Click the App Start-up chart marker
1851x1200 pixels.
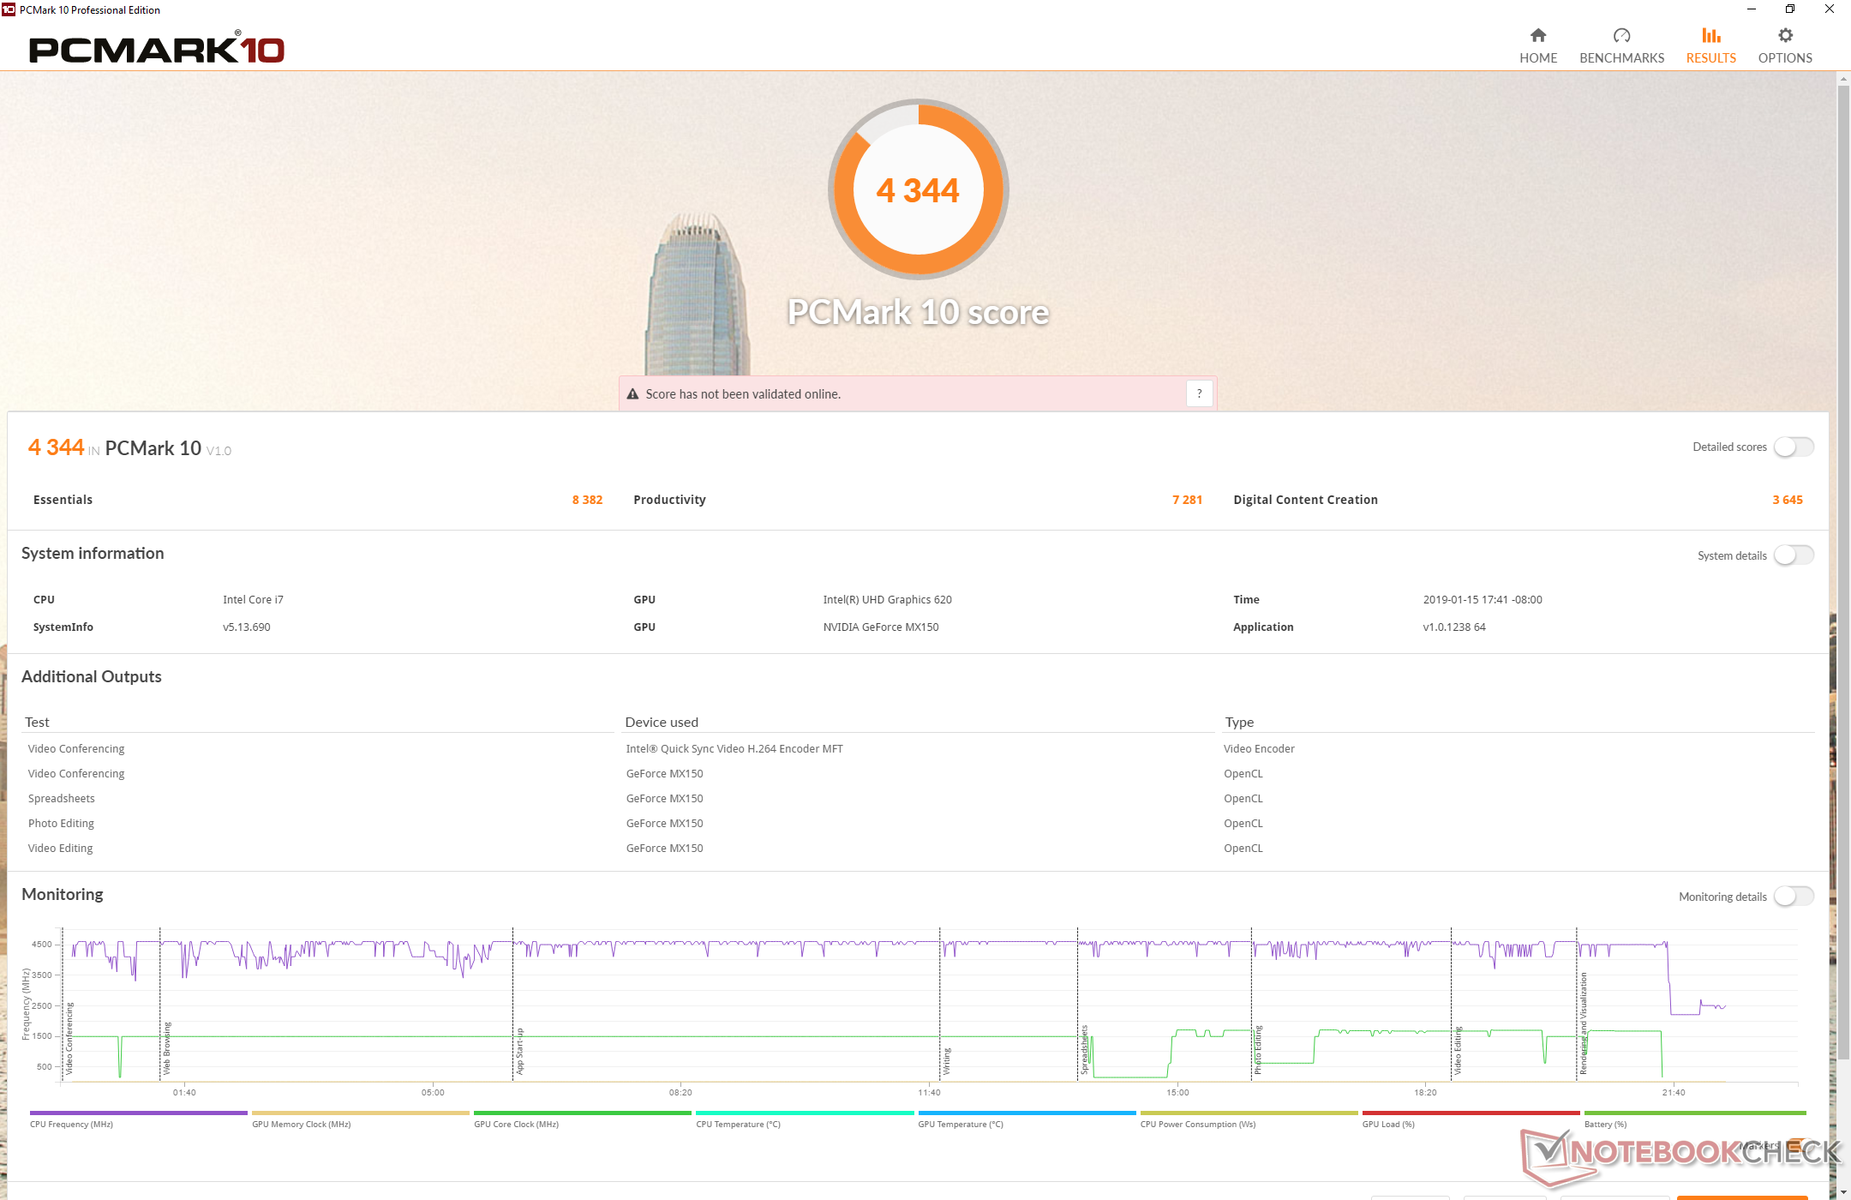click(520, 1051)
